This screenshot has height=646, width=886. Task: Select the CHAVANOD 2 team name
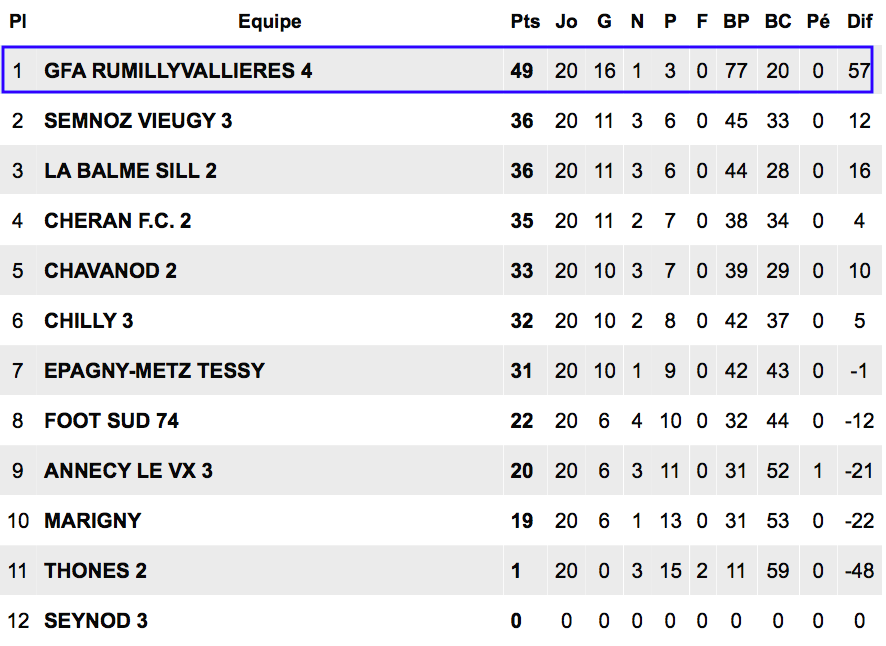point(110,270)
